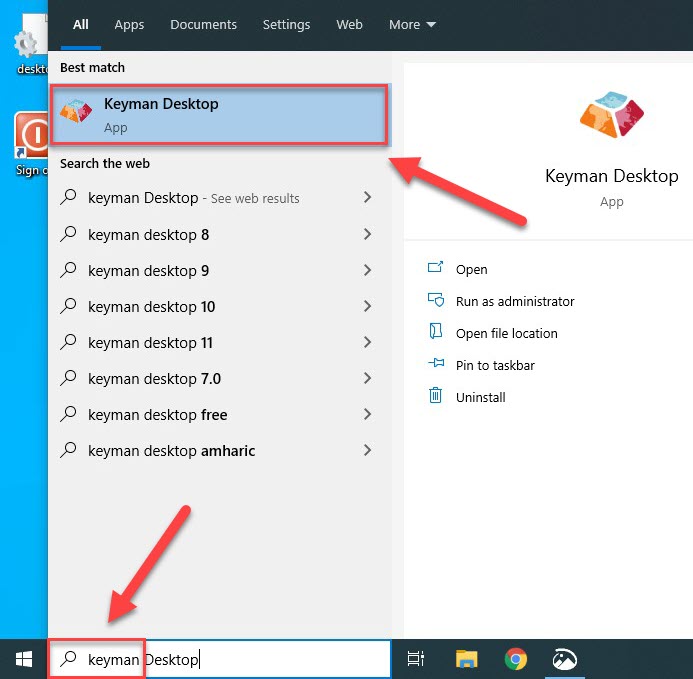Screen dimensions: 693x679
Task: Open Keyman Desktop best match result
Action: [x=218, y=115]
